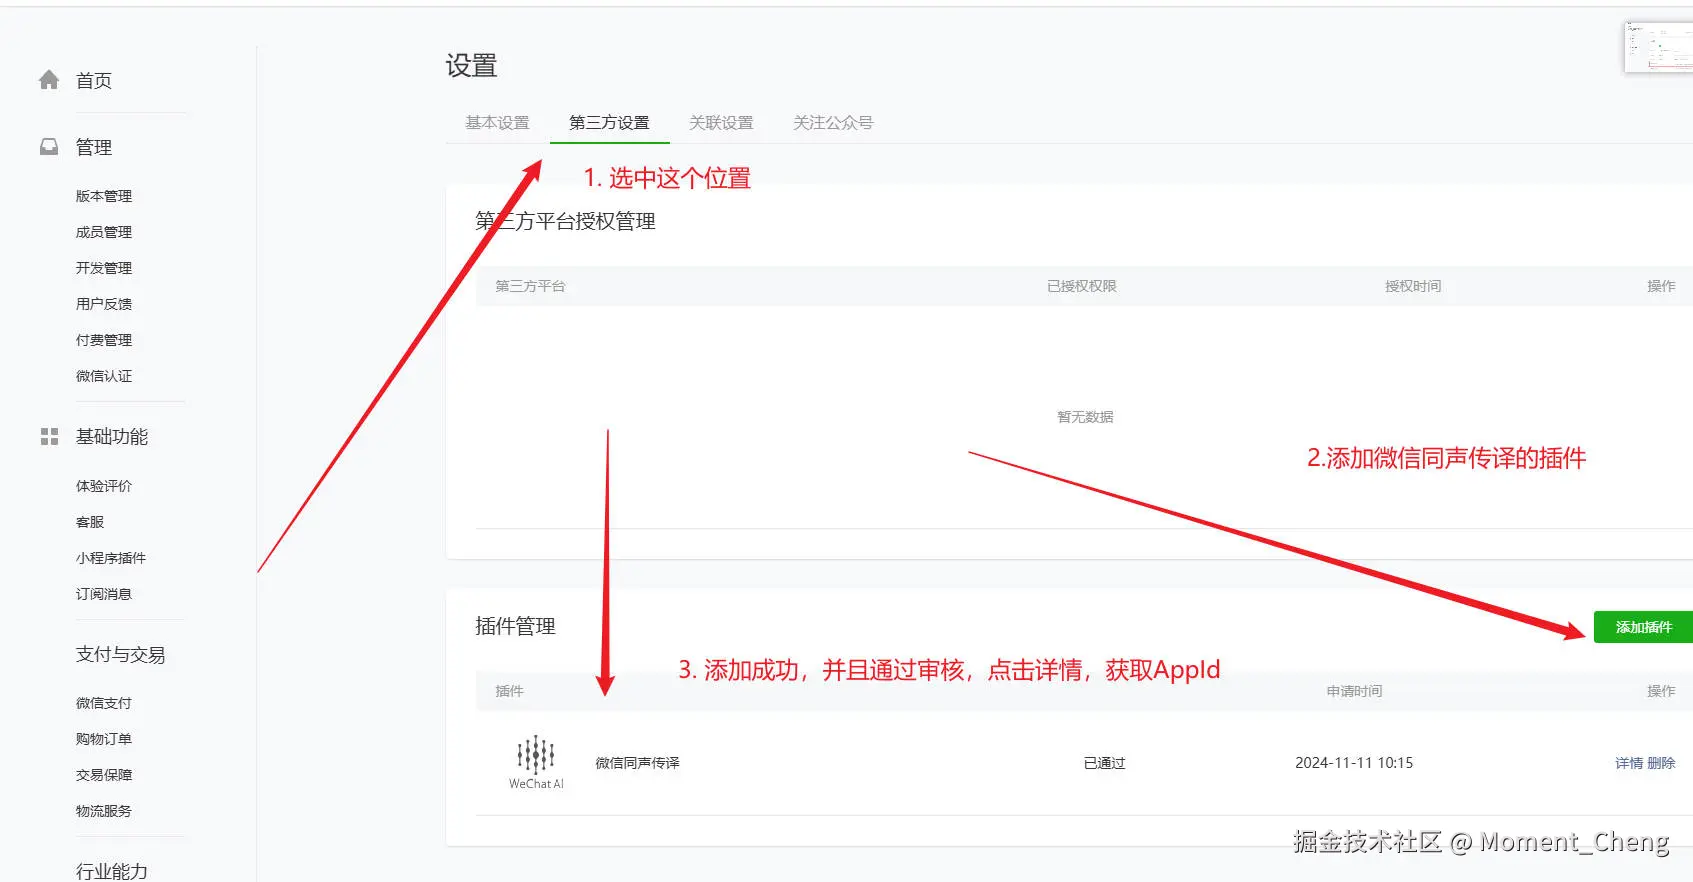Switch to the 关注公众号 tab
Screen dimensions: 1693x882
[x=833, y=123]
